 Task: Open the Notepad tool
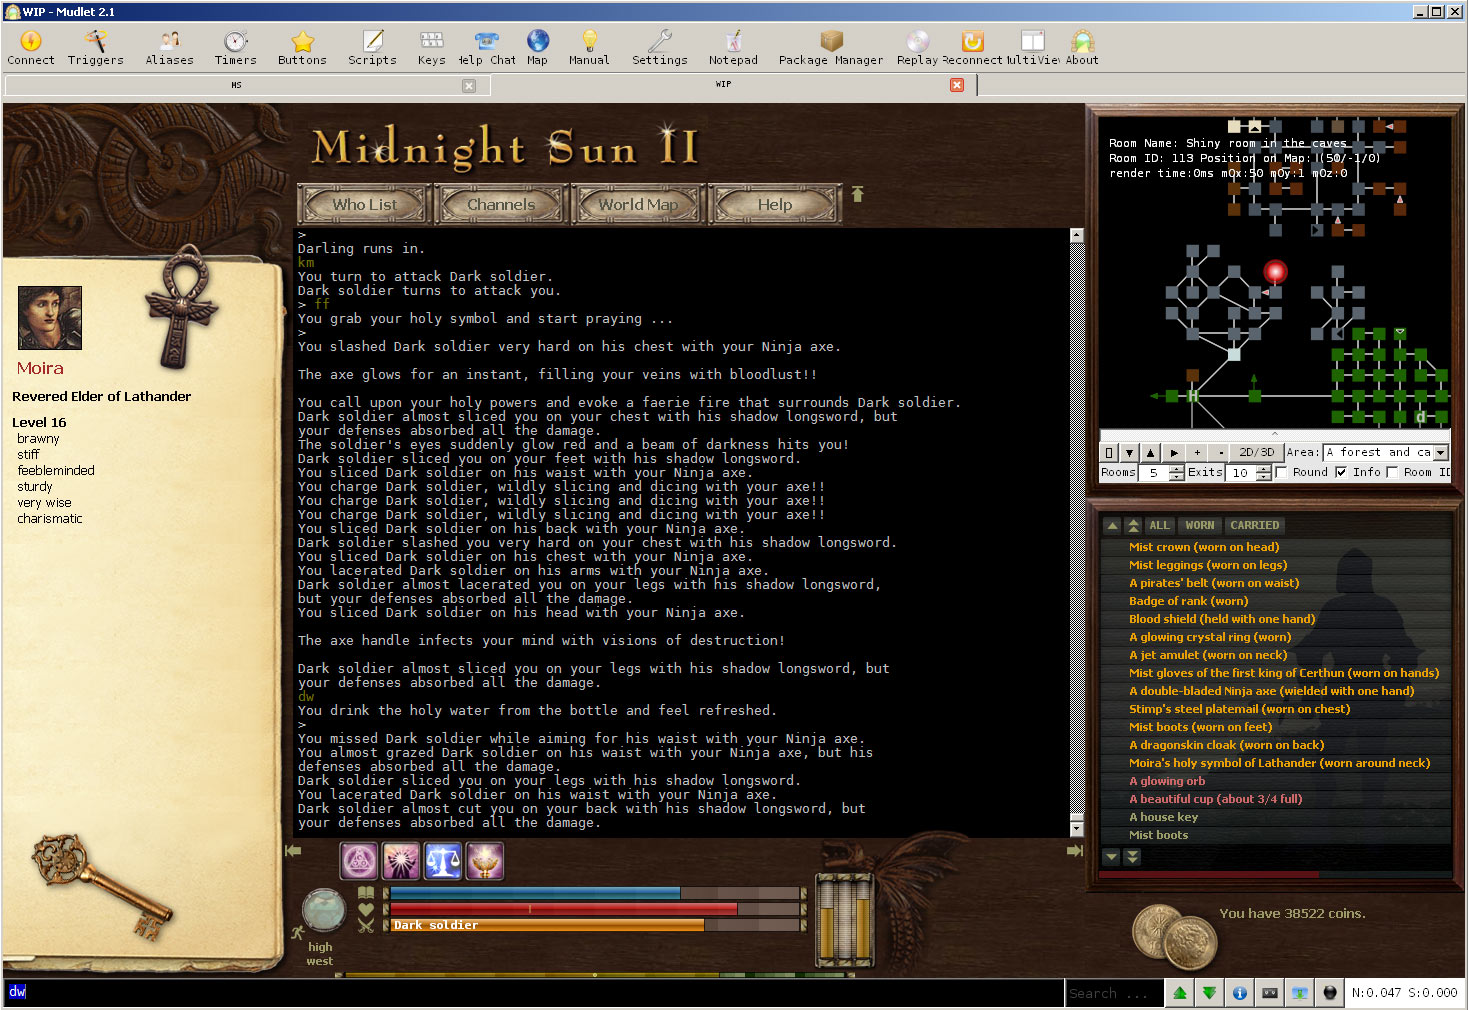[733, 47]
